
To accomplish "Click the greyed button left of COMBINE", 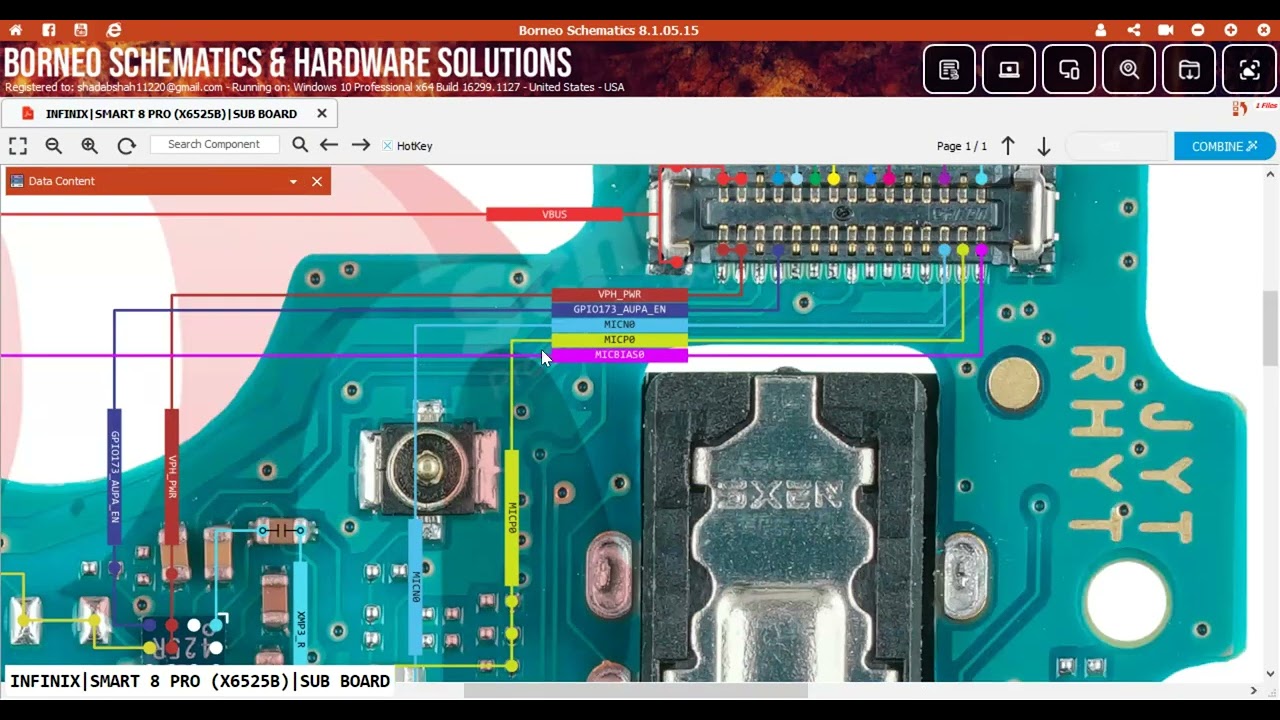I will tap(1117, 146).
